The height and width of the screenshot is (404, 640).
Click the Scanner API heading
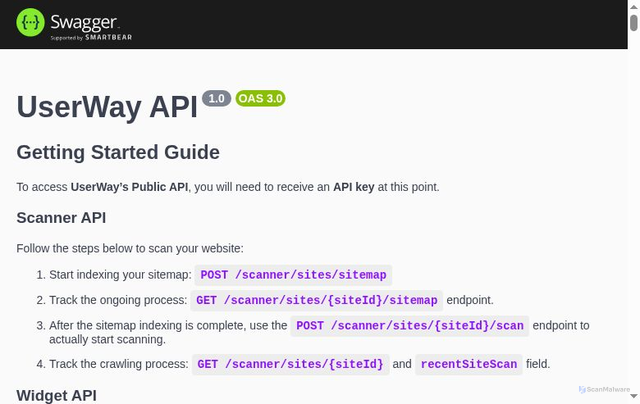(61, 218)
